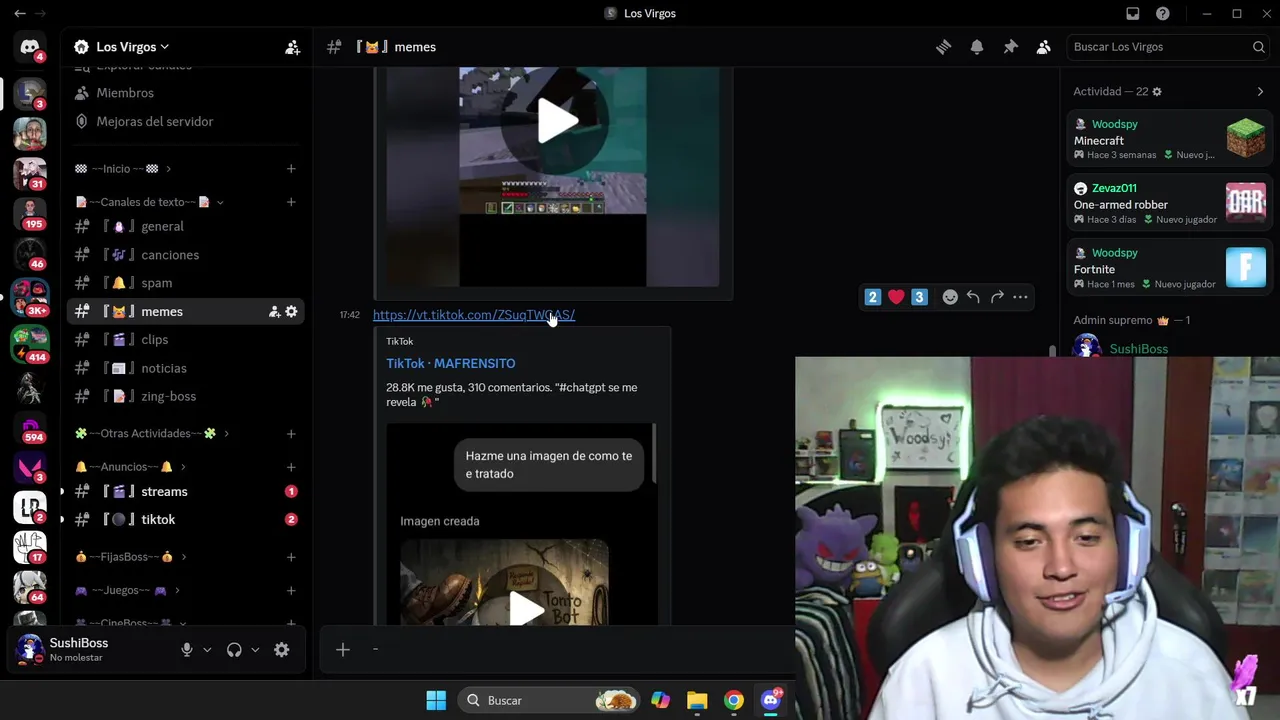The width and height of the screenshot is (1280, 720).
Task: Click the Windows taskbar Buscar search box
Action: tap(548, 700)
